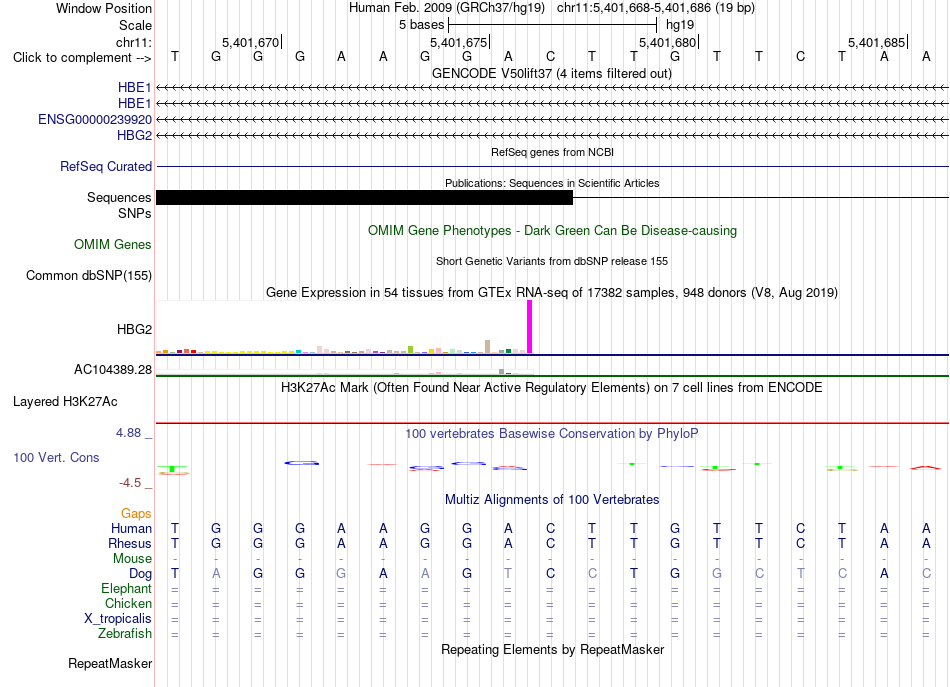Image resolution: width=950 pixels, height=687 pixels.
Task: Click the Gaps label in Multiz track
Action: 136,514
